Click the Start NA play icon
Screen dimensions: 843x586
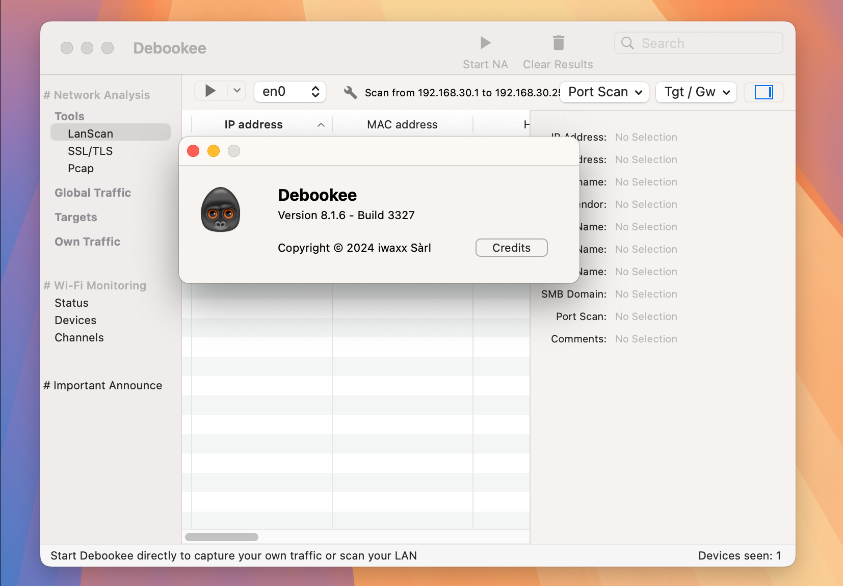coord(485,43)
